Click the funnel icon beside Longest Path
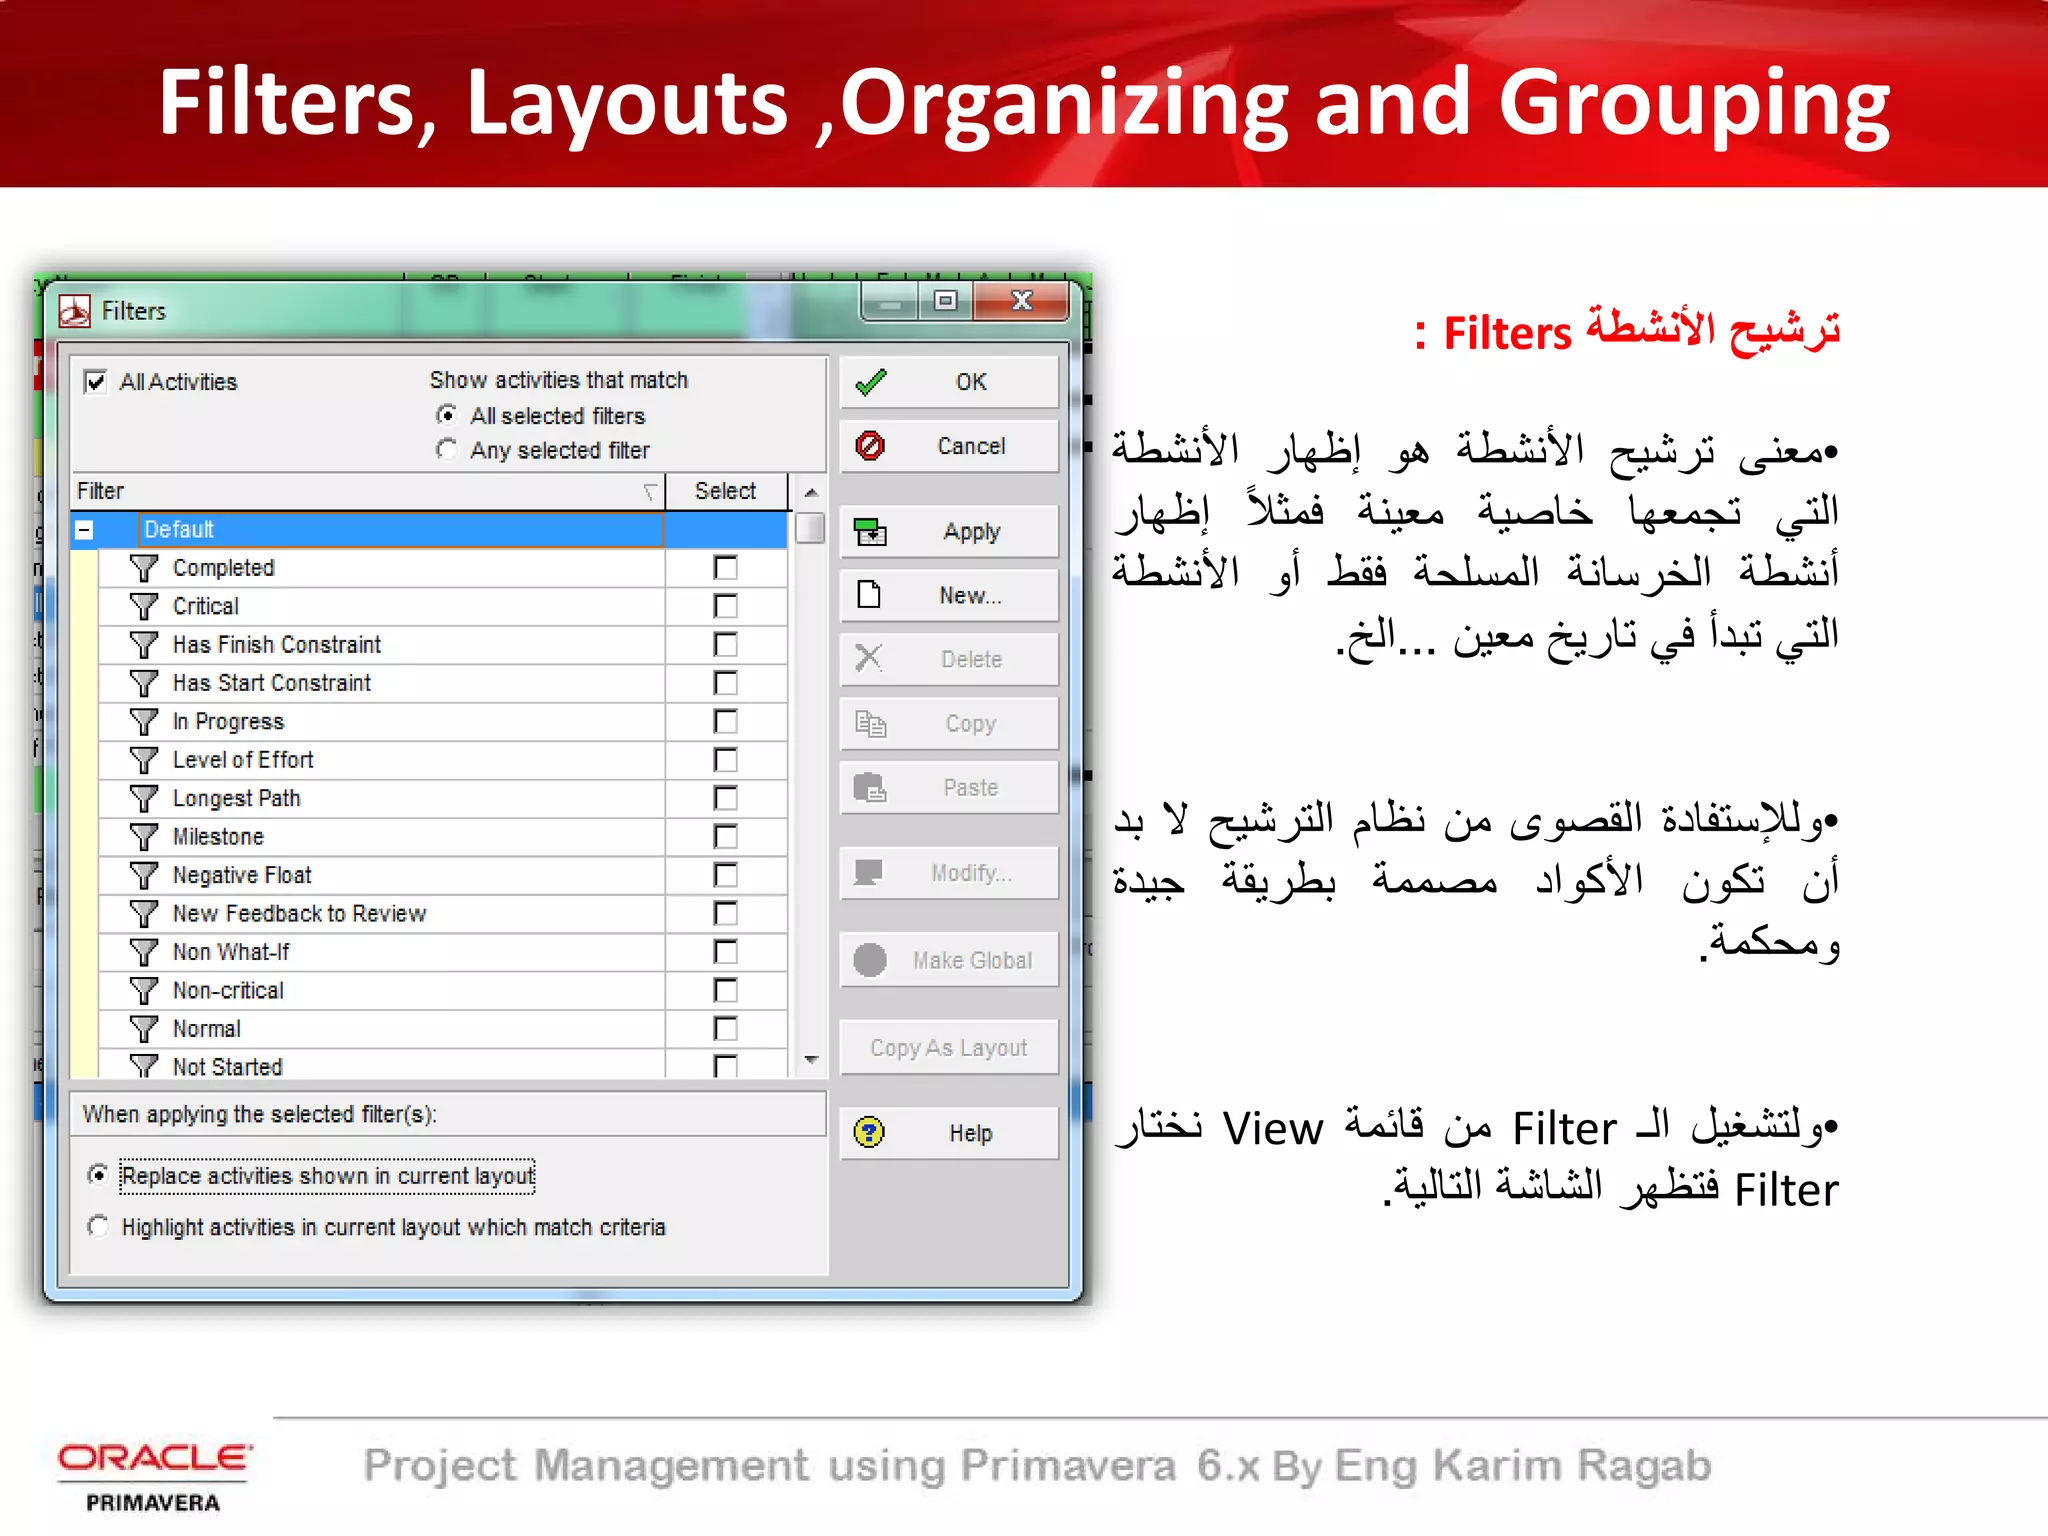The height and width of the screenshot is (1536, 2048). (x=144, y=798)
